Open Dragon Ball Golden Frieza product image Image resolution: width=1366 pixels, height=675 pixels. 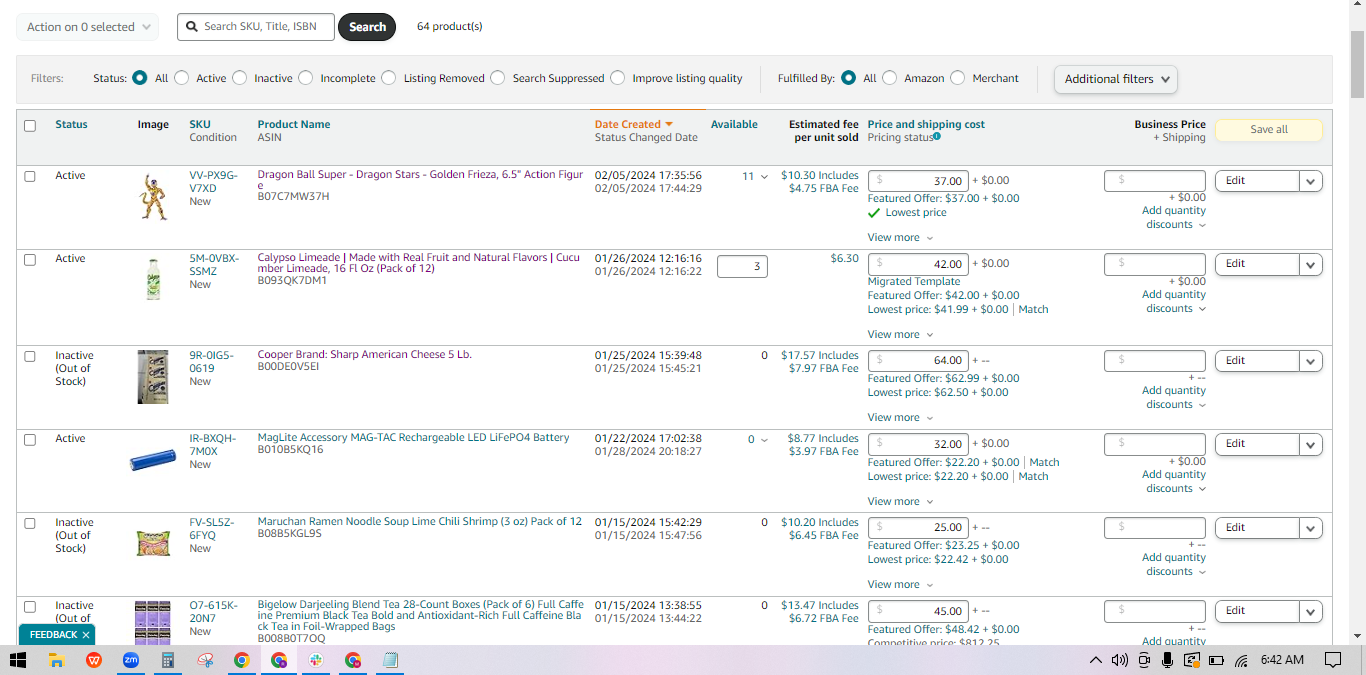153,197
